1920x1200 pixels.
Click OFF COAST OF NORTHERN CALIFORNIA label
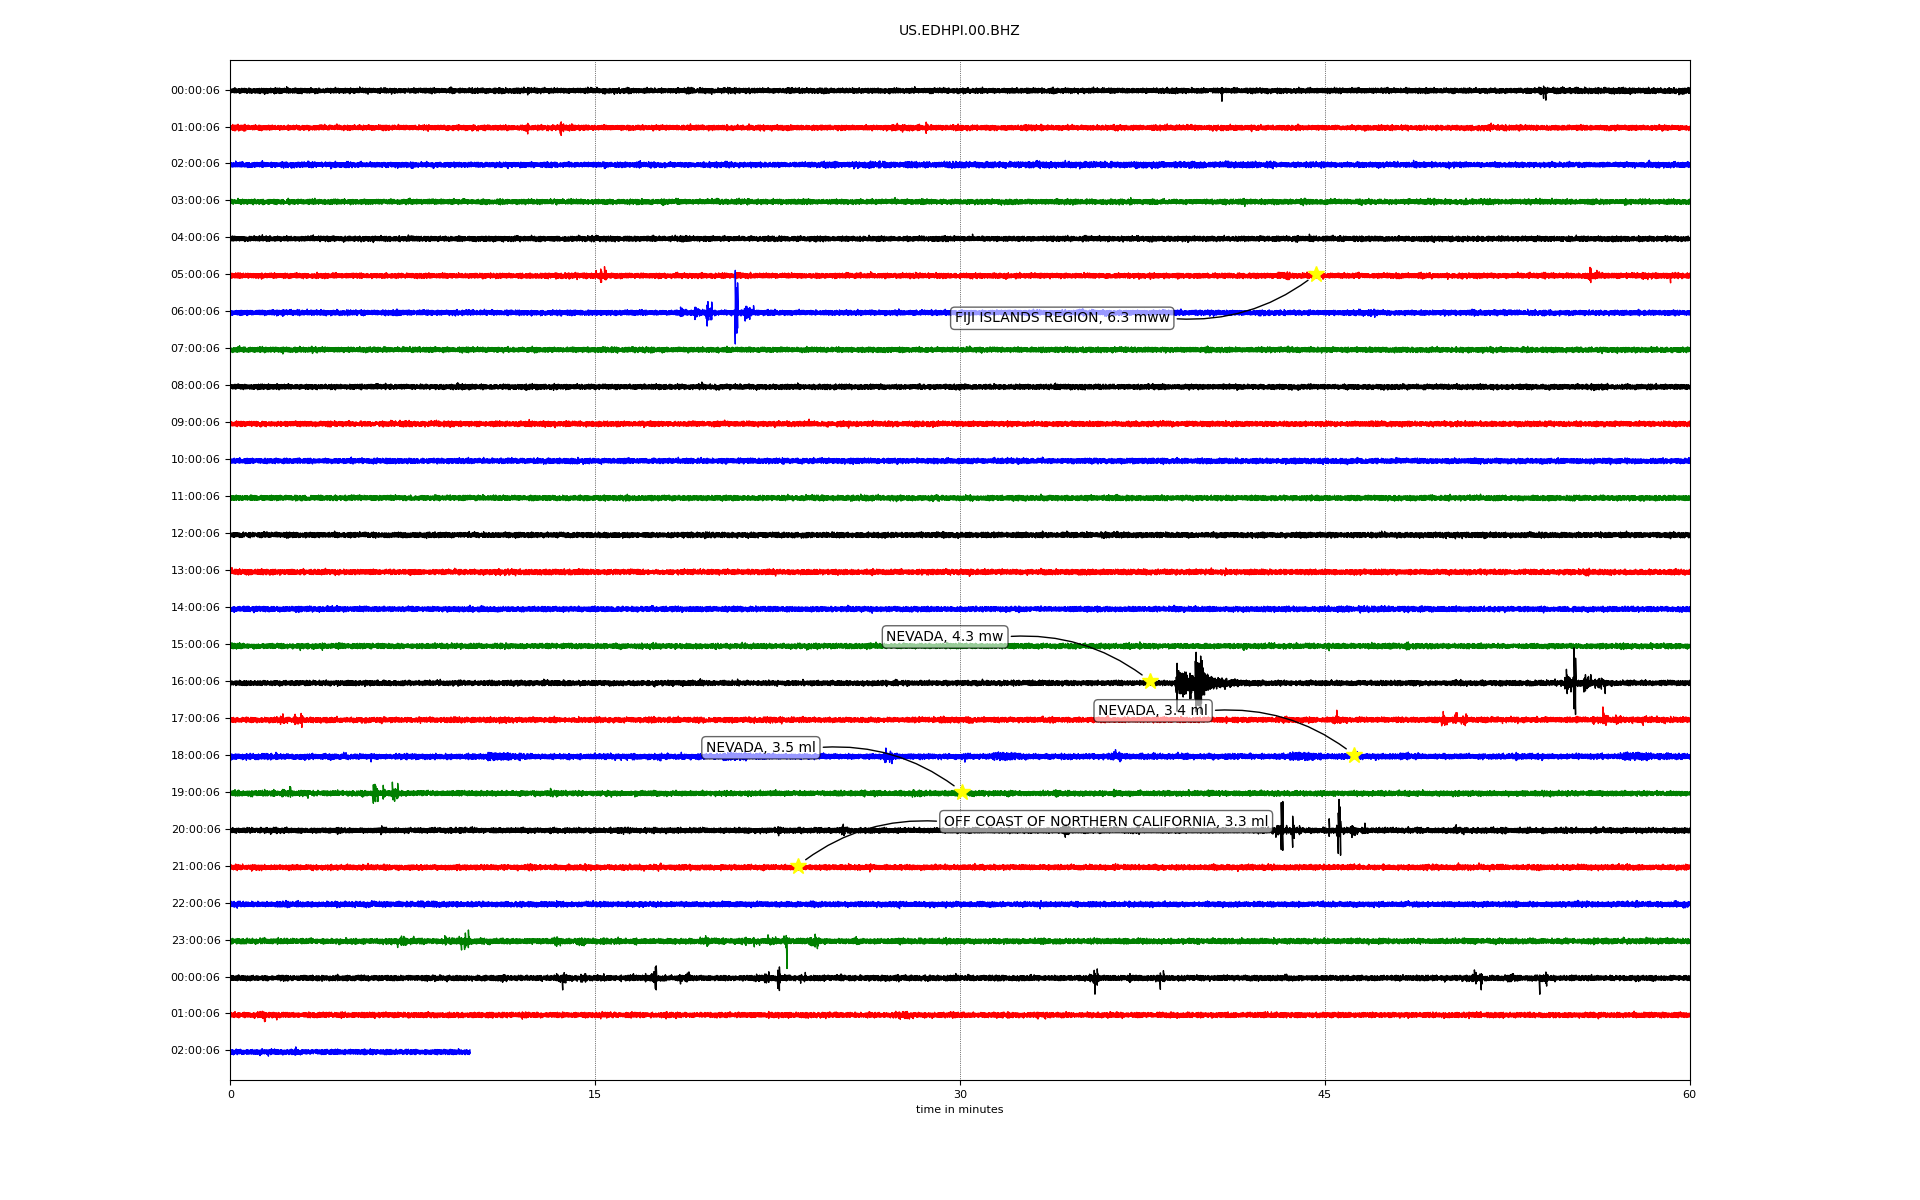click(1105, 822)
